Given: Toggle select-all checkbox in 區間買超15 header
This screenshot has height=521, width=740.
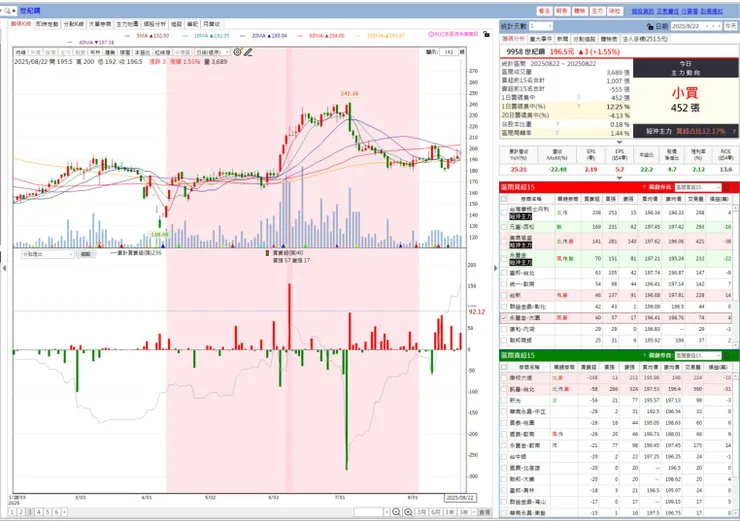Looking at the screenshot, I should [x=504, y=199].
